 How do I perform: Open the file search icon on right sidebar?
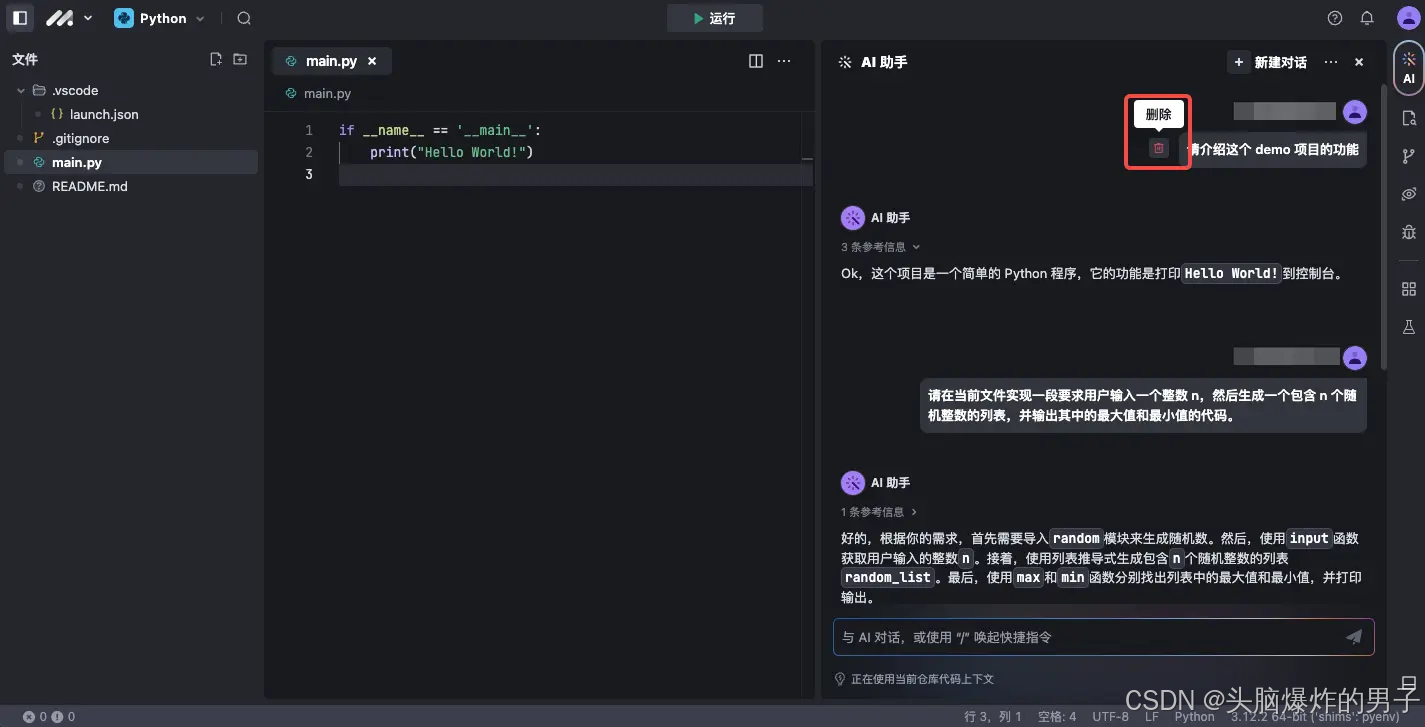pos(1410,117)
